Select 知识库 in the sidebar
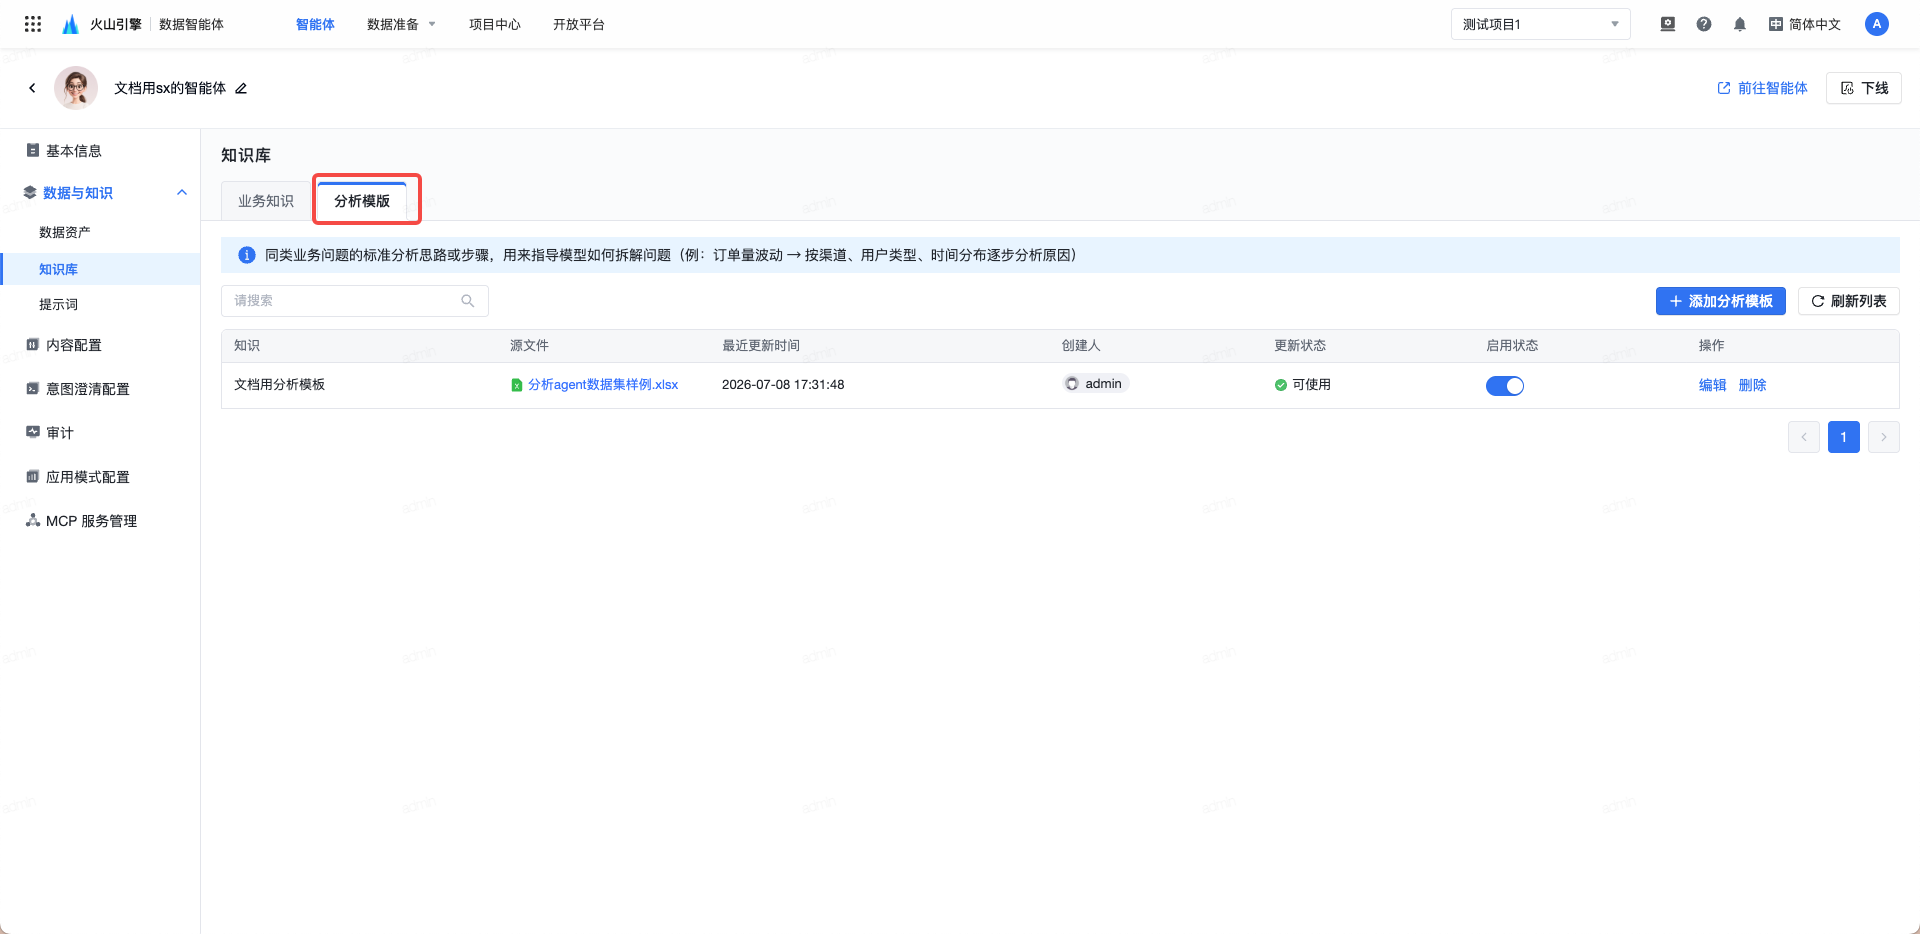The height and width of the screenshot is (934, 1920). (100, 269)
